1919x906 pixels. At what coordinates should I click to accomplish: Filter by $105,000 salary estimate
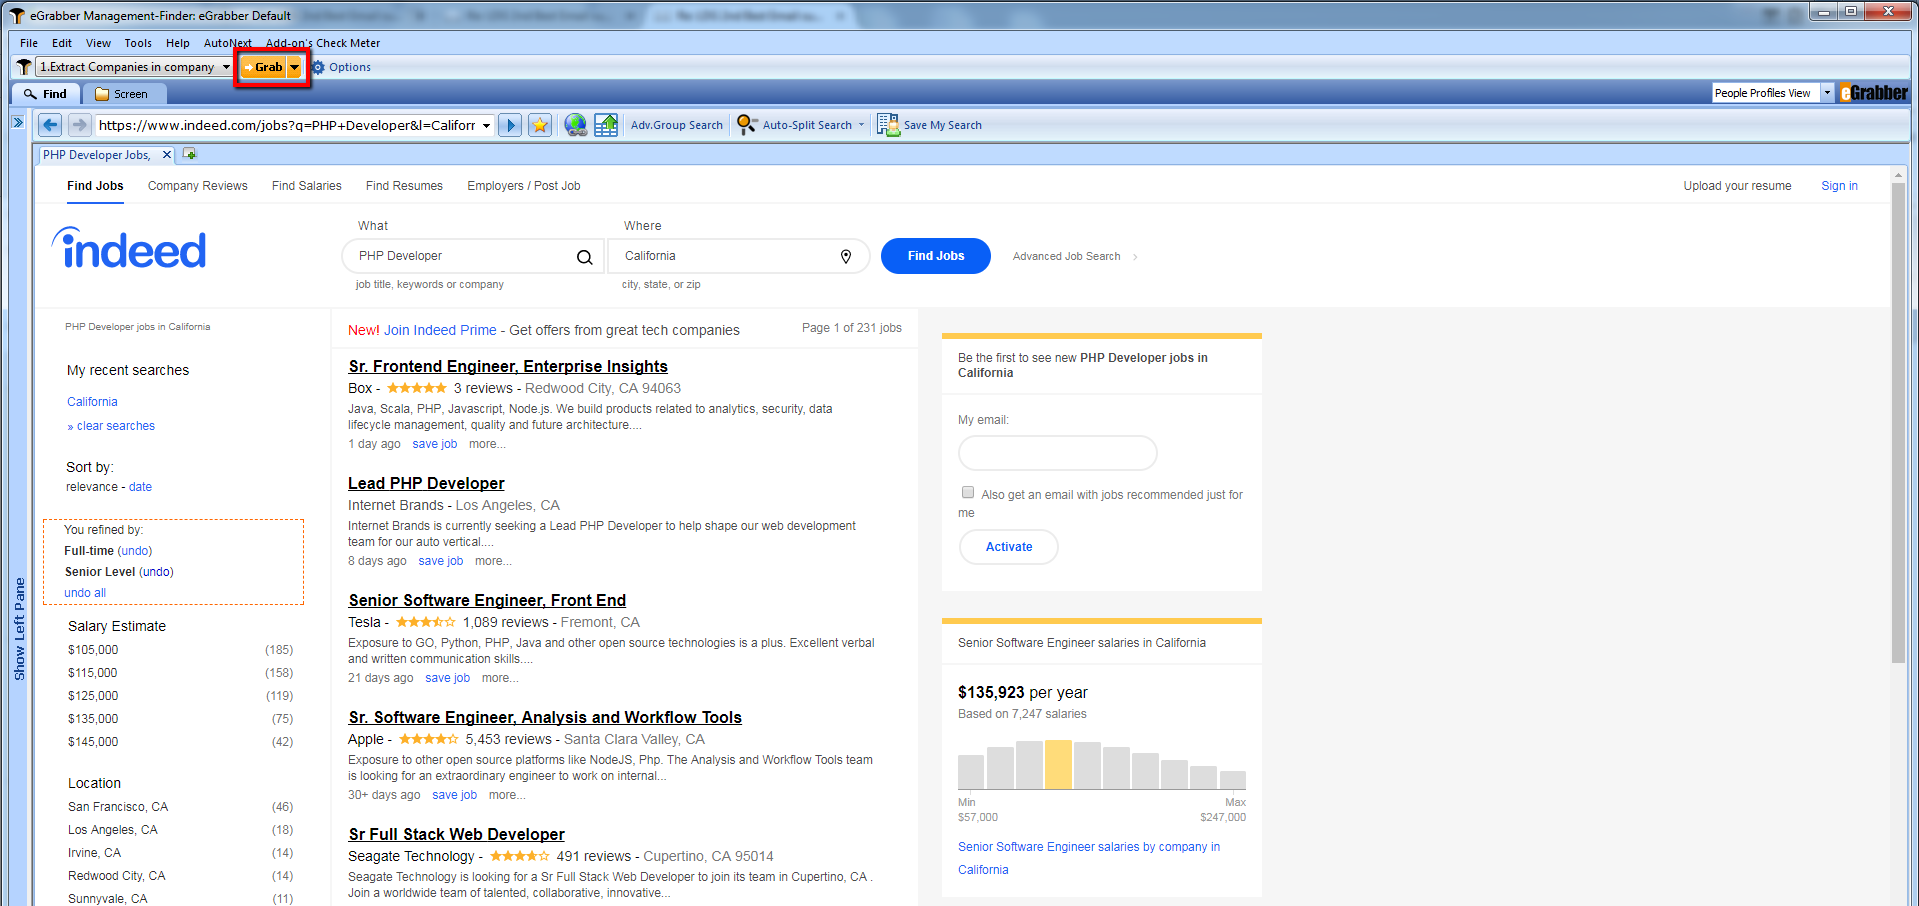tap(93, 650)
